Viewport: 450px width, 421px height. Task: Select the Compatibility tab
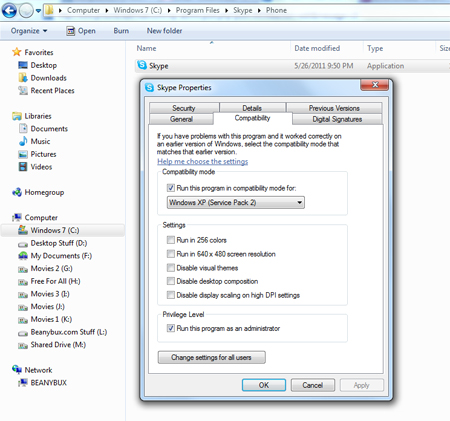[x=252, y=118]
